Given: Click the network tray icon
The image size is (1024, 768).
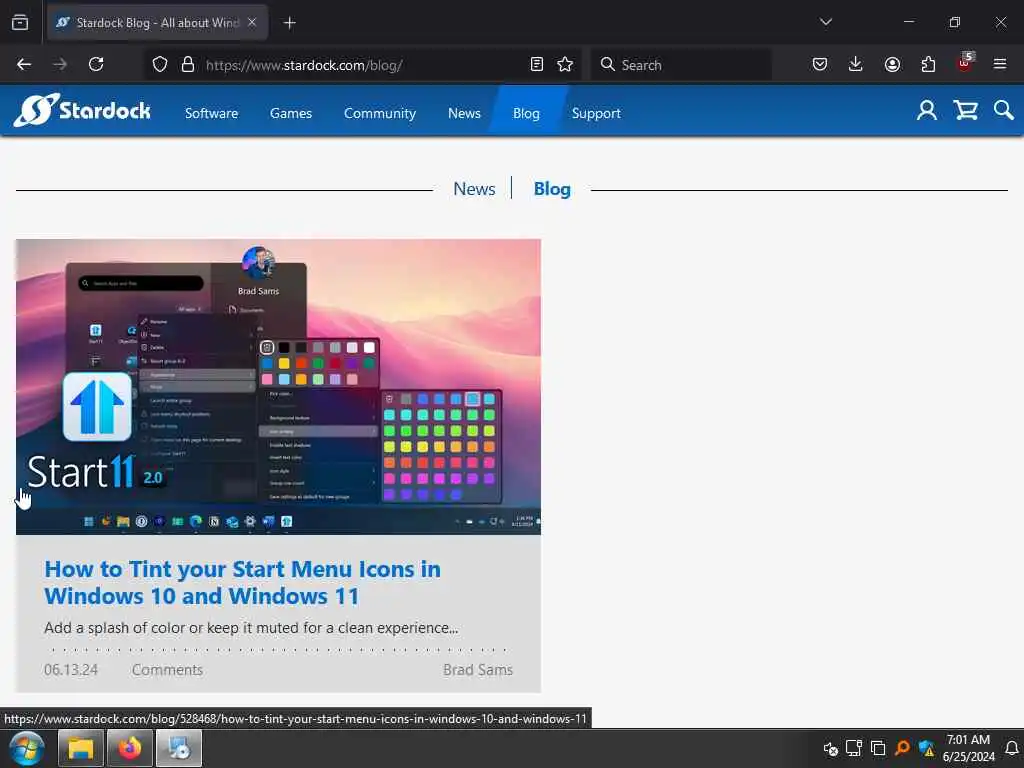Looking at the screenshot, I should coord(854,748).
